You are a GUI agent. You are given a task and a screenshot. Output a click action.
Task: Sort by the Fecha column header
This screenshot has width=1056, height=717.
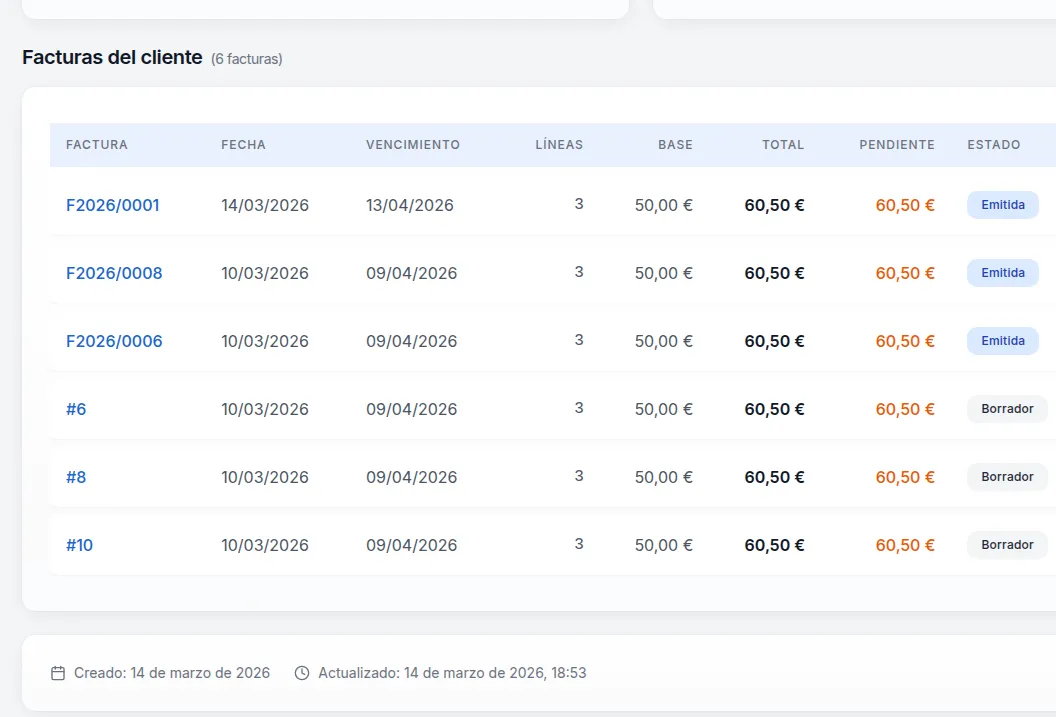click(x=243, y=145)
